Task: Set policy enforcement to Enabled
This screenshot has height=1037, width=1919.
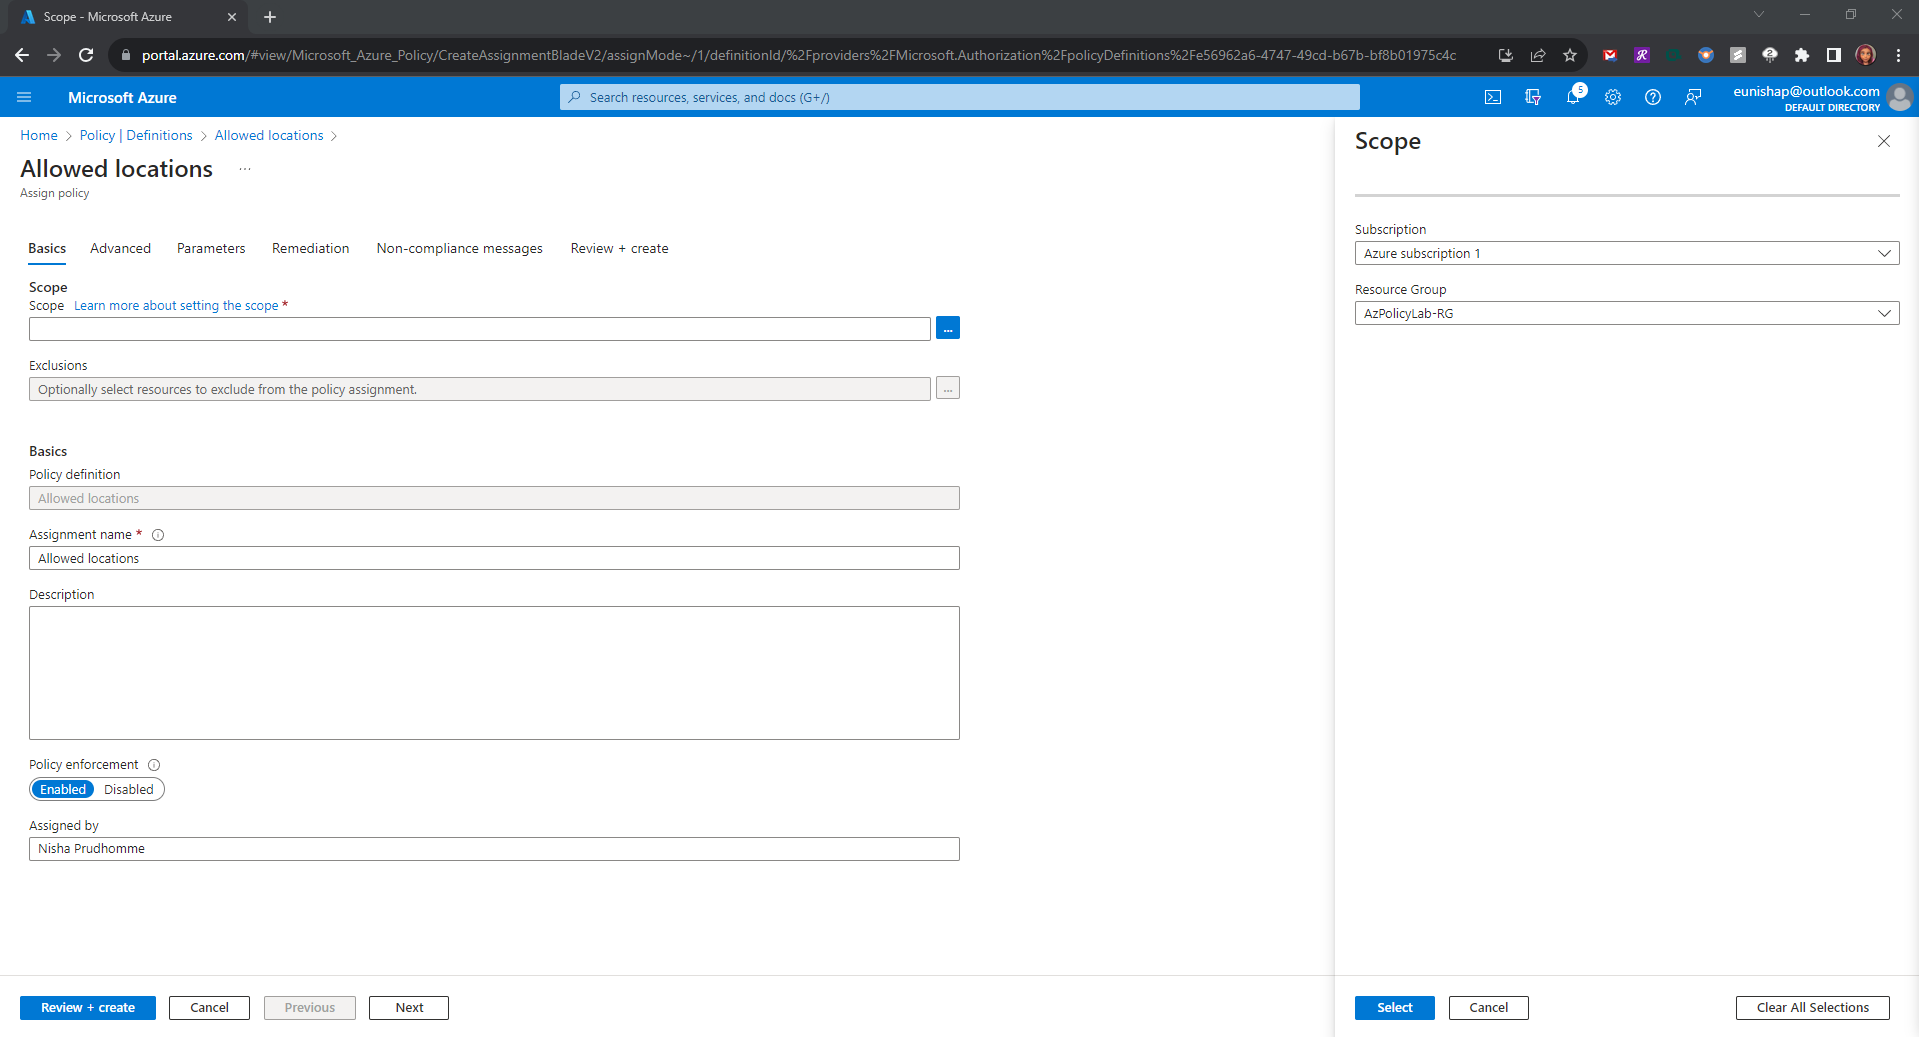Action: click(x=63, y=789)
